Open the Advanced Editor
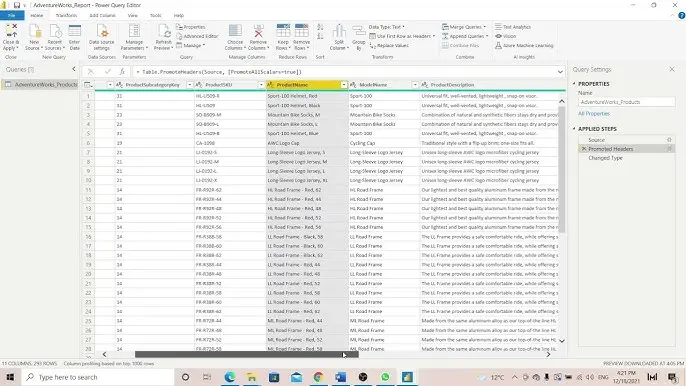 pos(197,36)
